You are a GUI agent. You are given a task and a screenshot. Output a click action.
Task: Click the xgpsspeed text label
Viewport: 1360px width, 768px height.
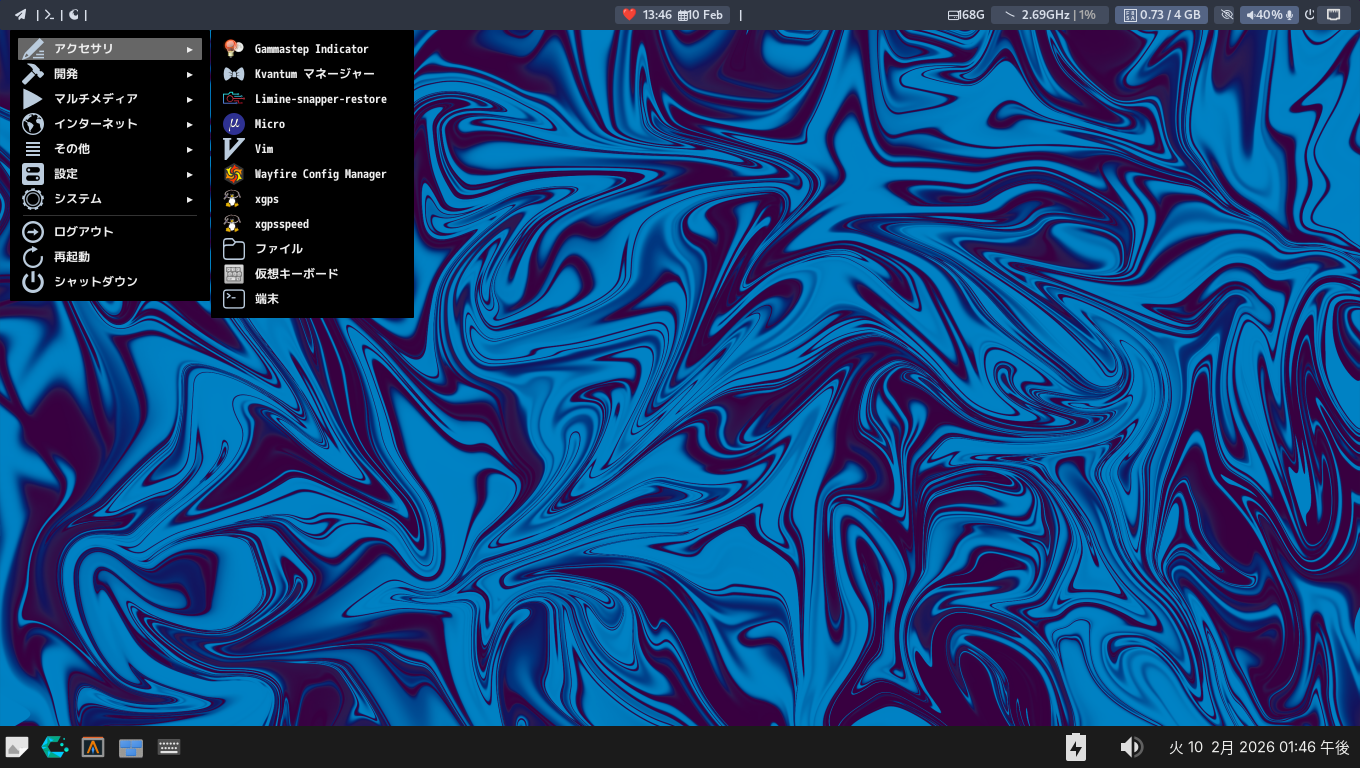[282, 224]
